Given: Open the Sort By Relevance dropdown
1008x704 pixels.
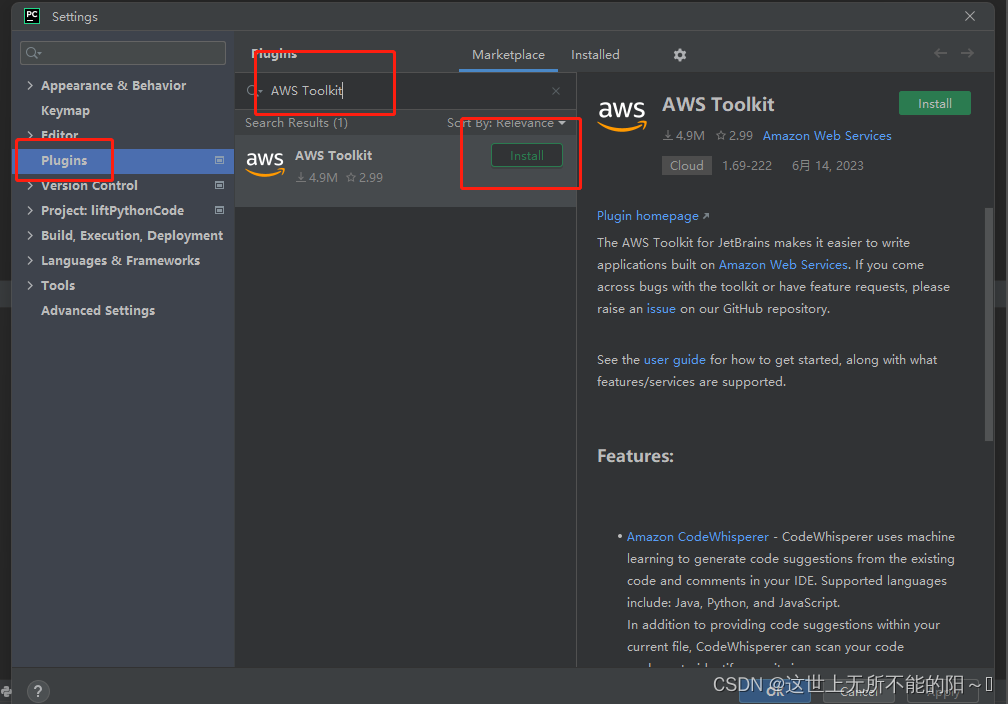Looking at the screenshot, I should pos(506,123).
